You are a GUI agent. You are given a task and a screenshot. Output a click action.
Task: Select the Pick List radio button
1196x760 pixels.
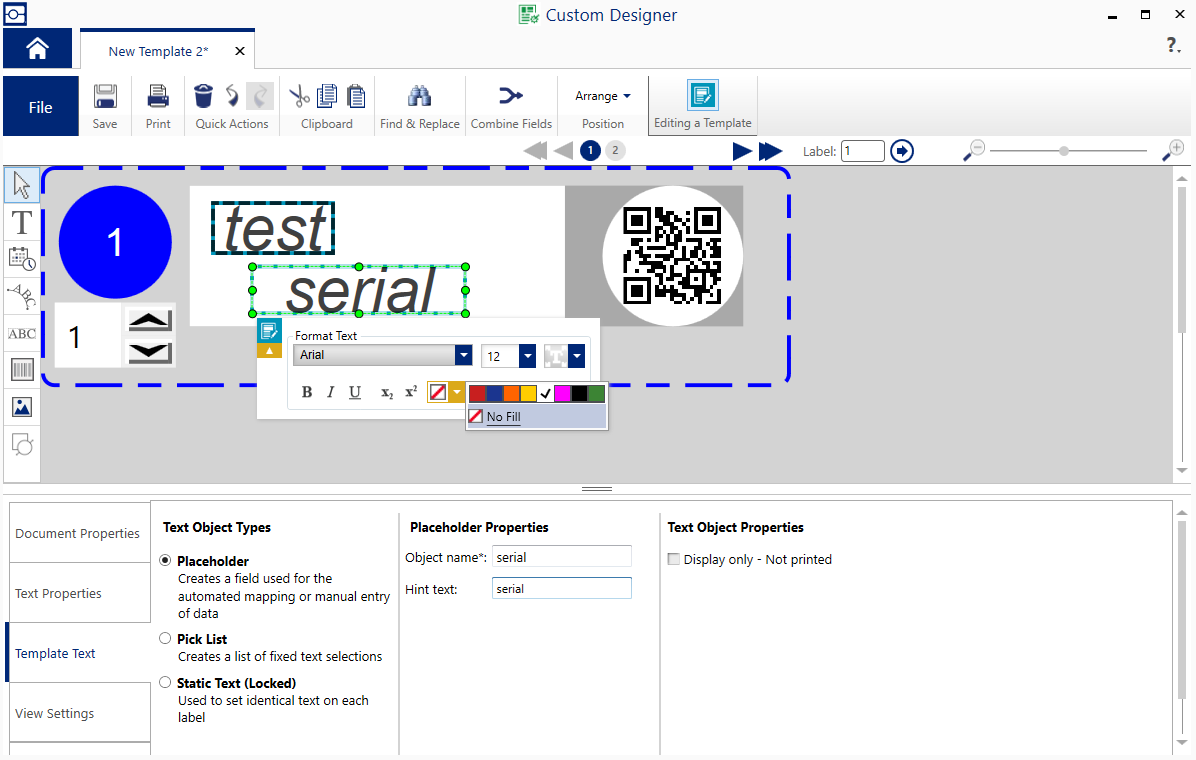tap(166, 638)
